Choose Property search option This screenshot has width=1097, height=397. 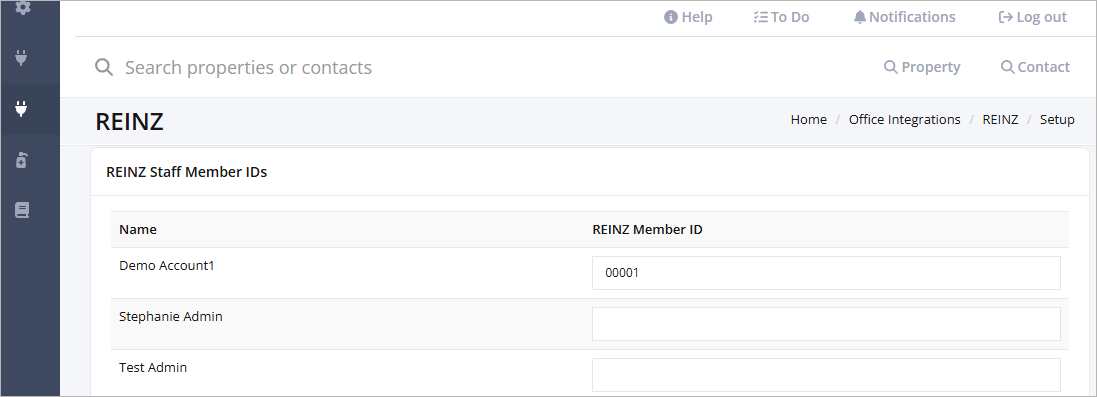(x=922, y=67)
